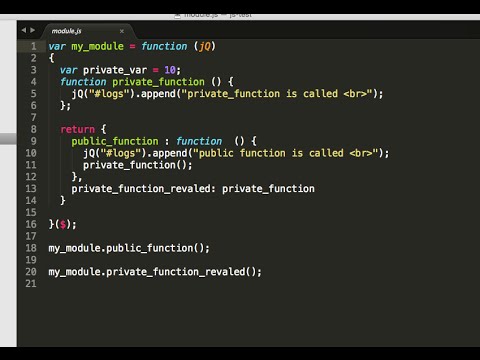Click 'private_function' declaration on line 4
The height and width of the screenshot is (360, 480).
(158, 82)
